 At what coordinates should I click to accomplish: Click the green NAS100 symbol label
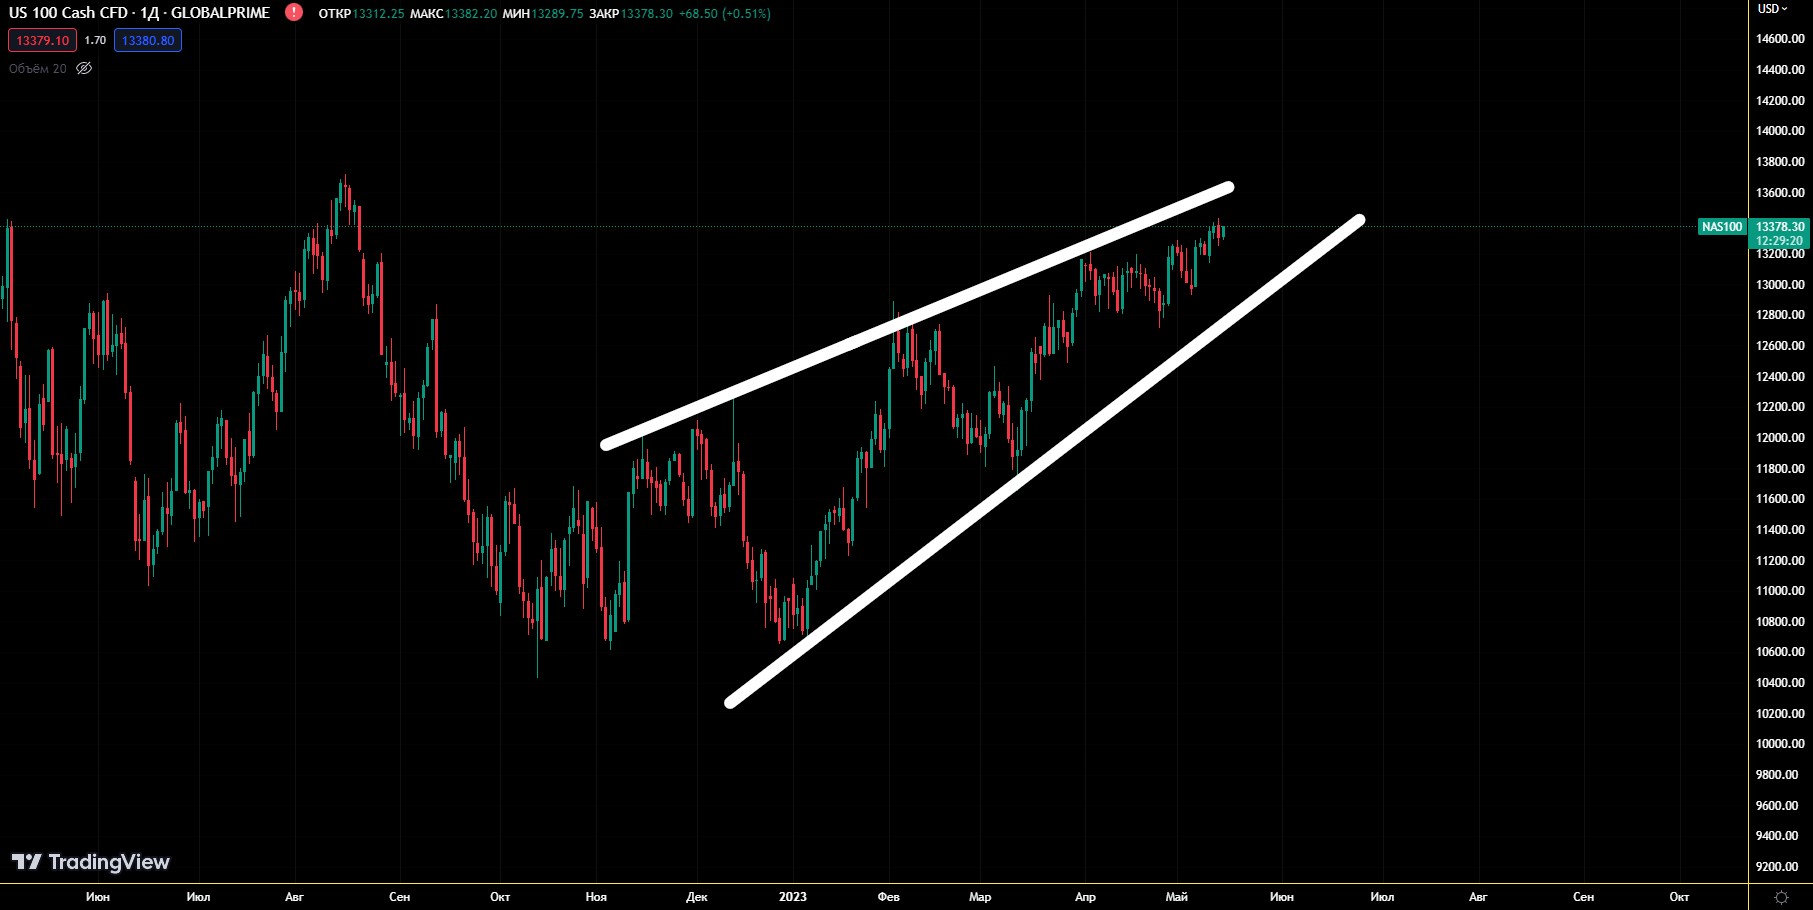click(1721, 227)
